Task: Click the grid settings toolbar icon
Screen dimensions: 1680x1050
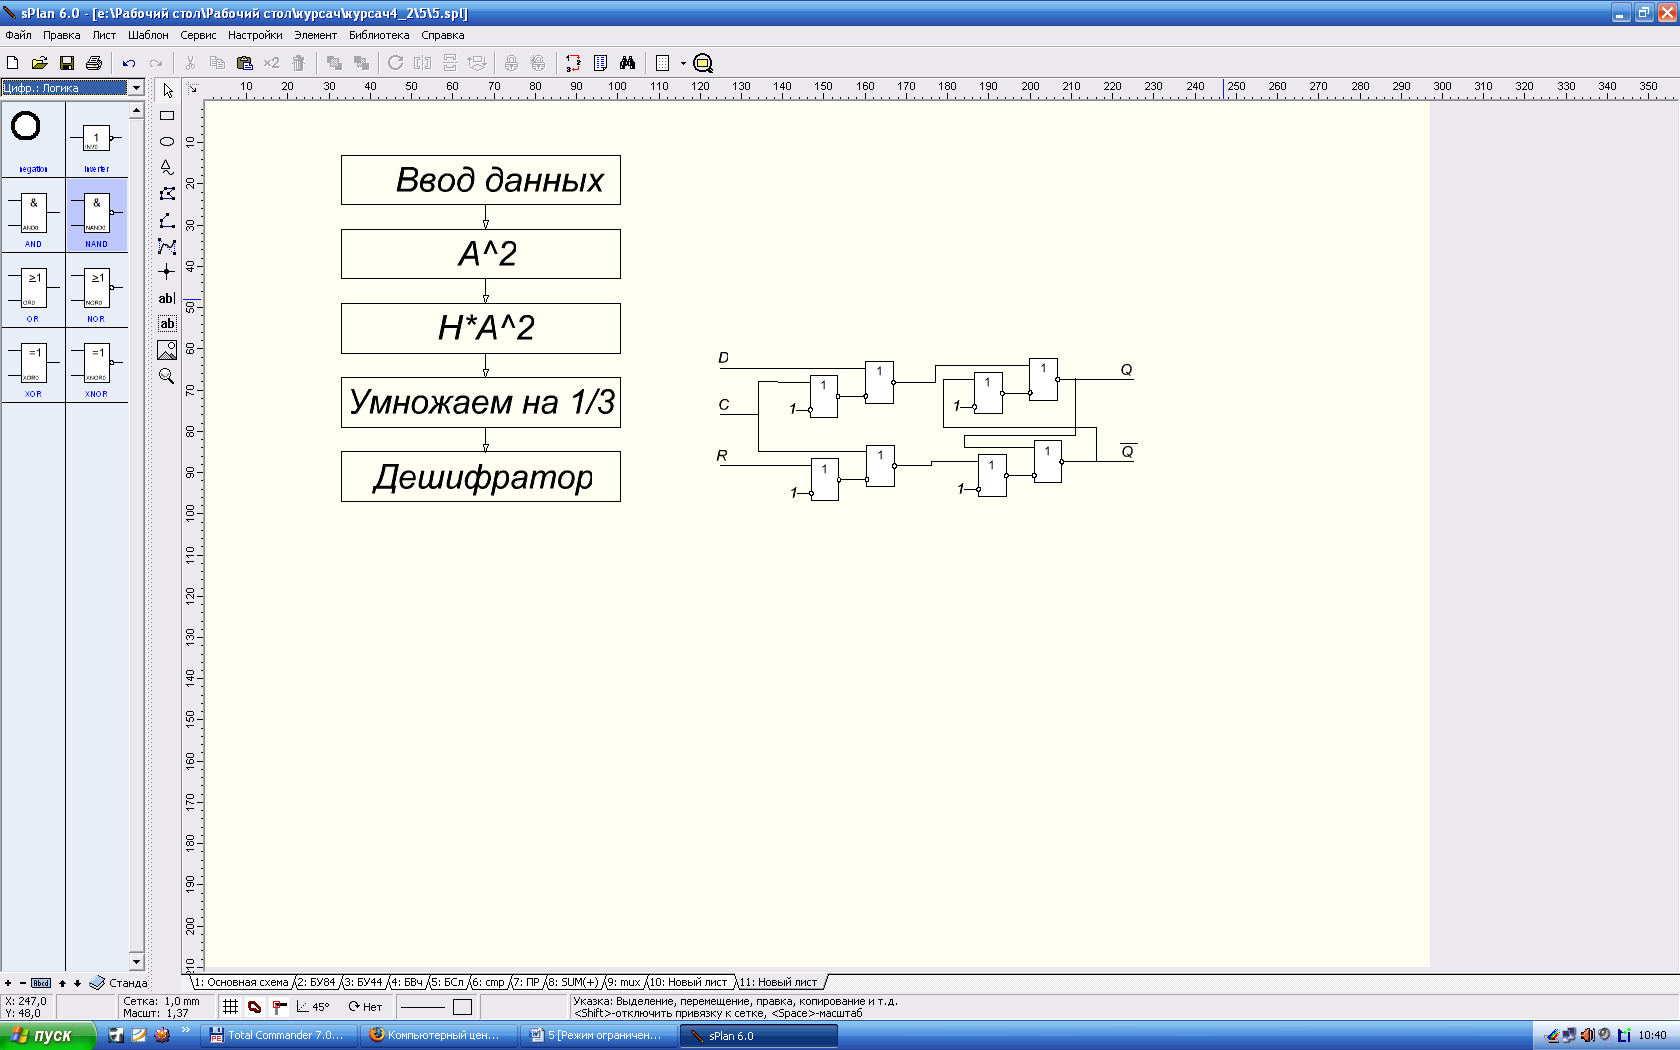Action: click(662, 63)
